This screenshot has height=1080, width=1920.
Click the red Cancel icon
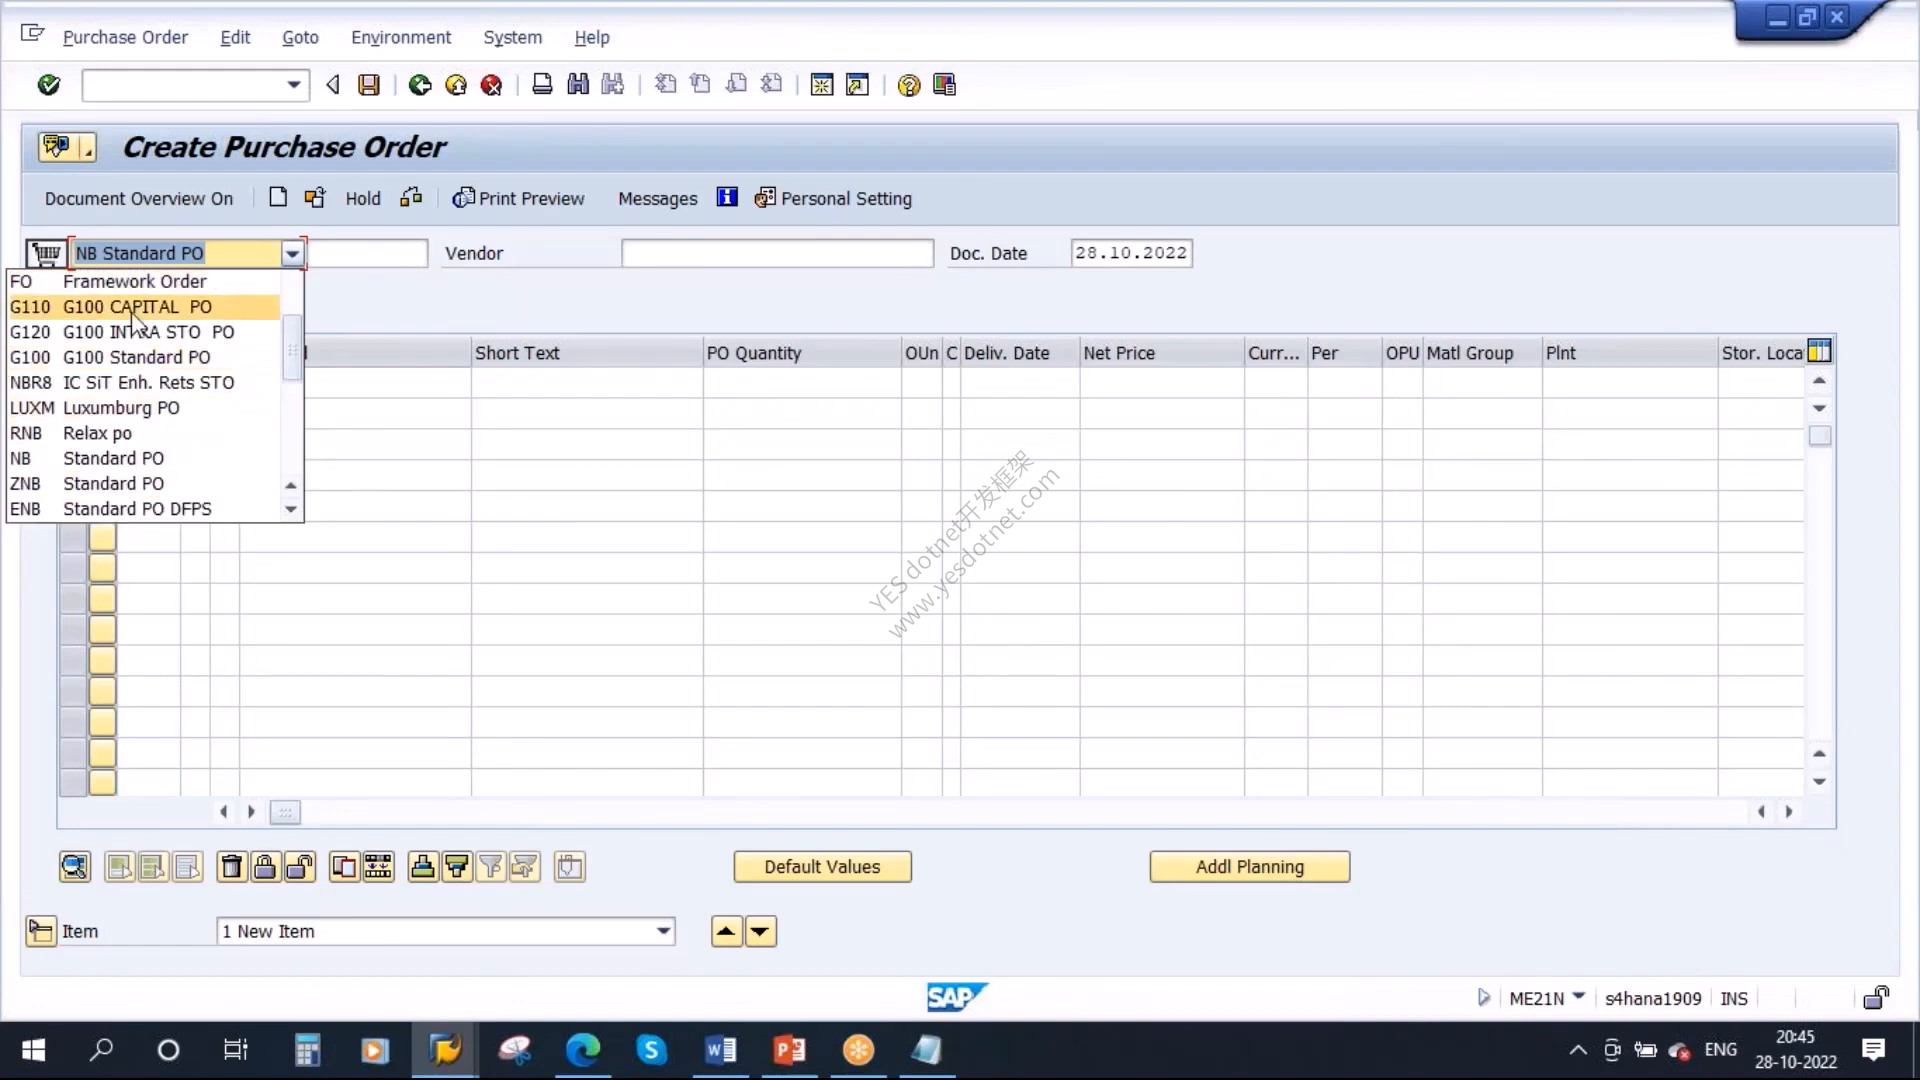pyautogui.click(x=491, y=85)
